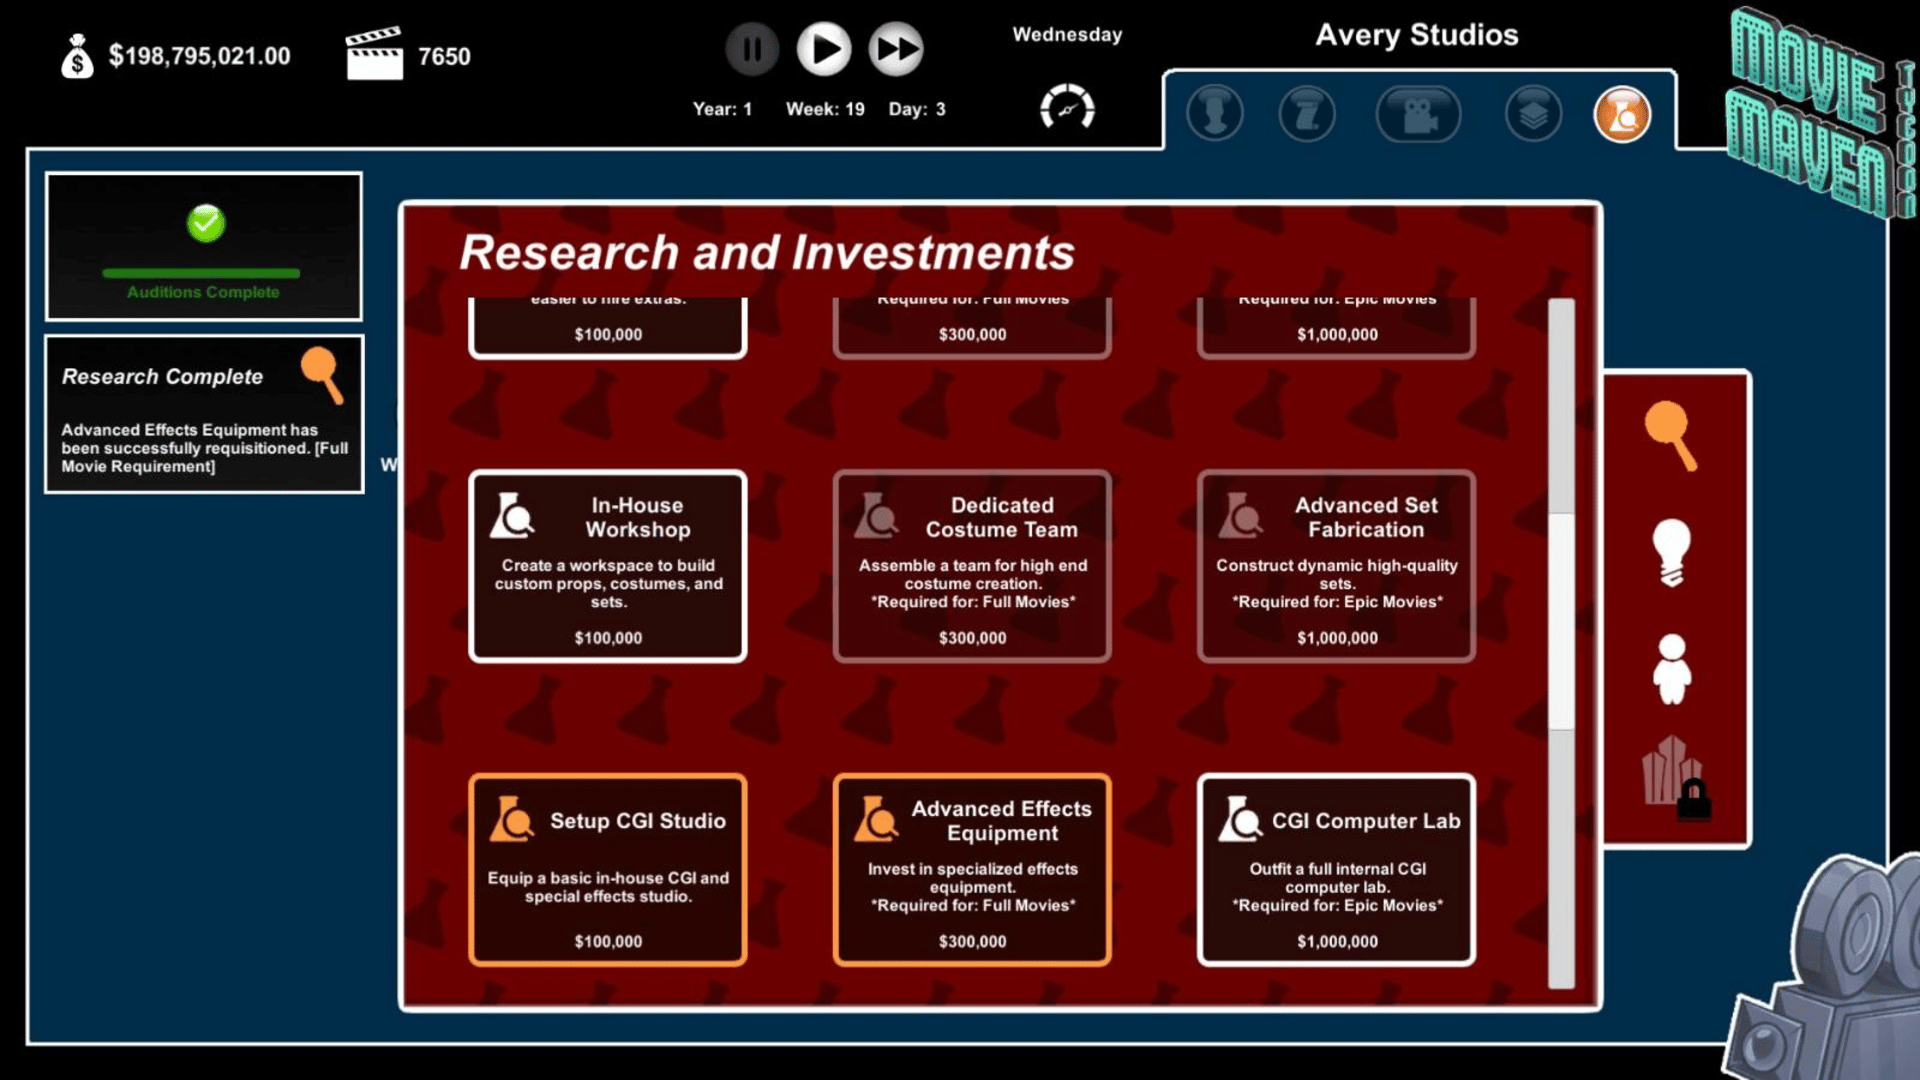This screenshot has height=1080, width=1920.
Task: Click the first round studio tab icon
Action: [1214, 115]
